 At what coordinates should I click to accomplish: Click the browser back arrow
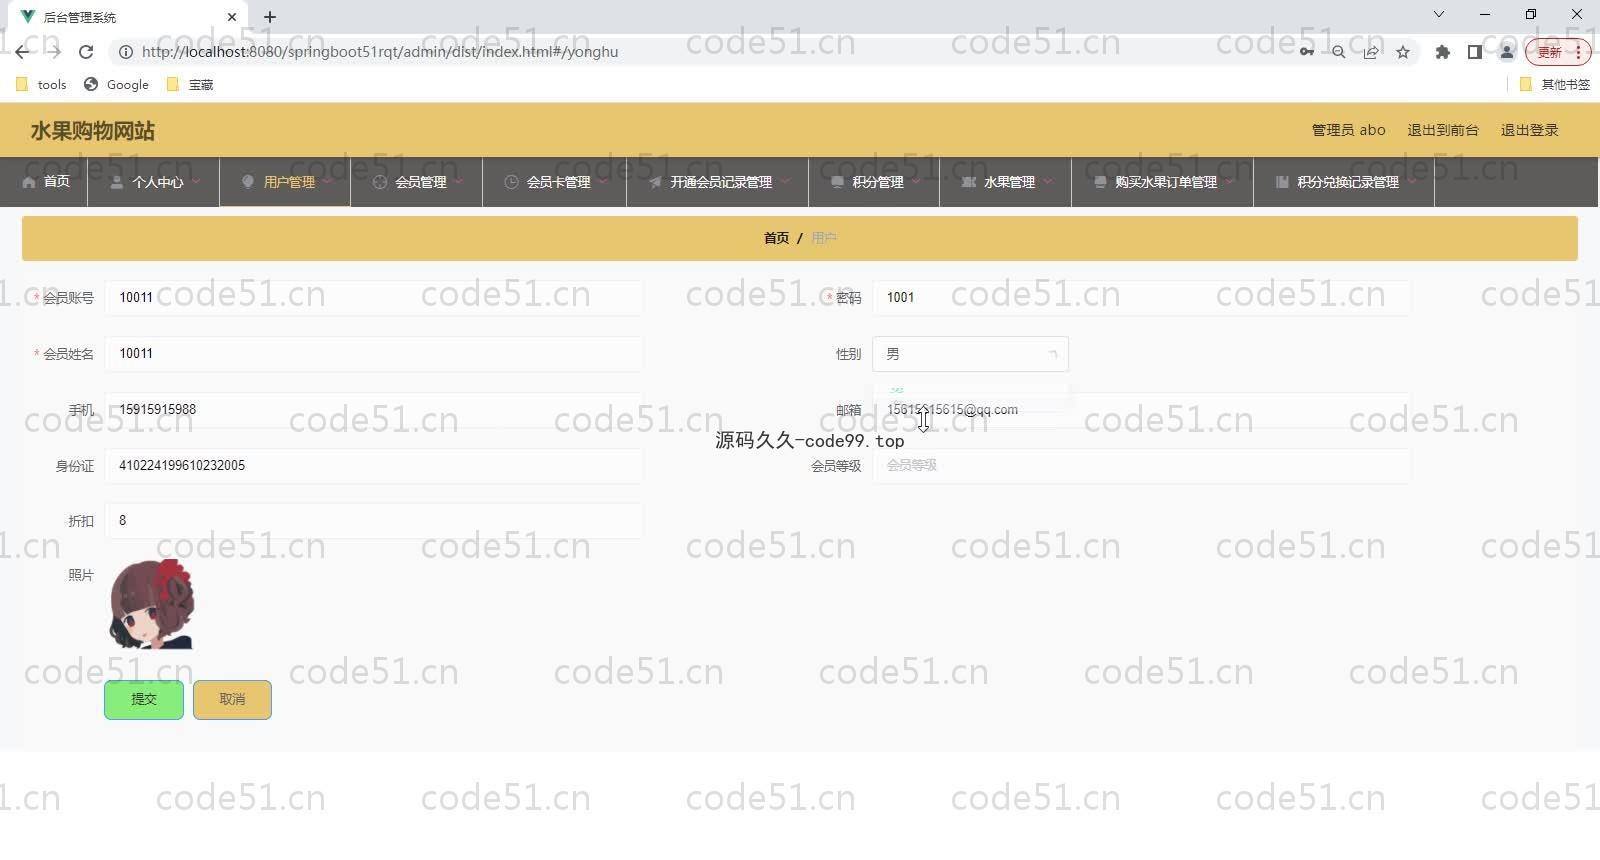22,52
